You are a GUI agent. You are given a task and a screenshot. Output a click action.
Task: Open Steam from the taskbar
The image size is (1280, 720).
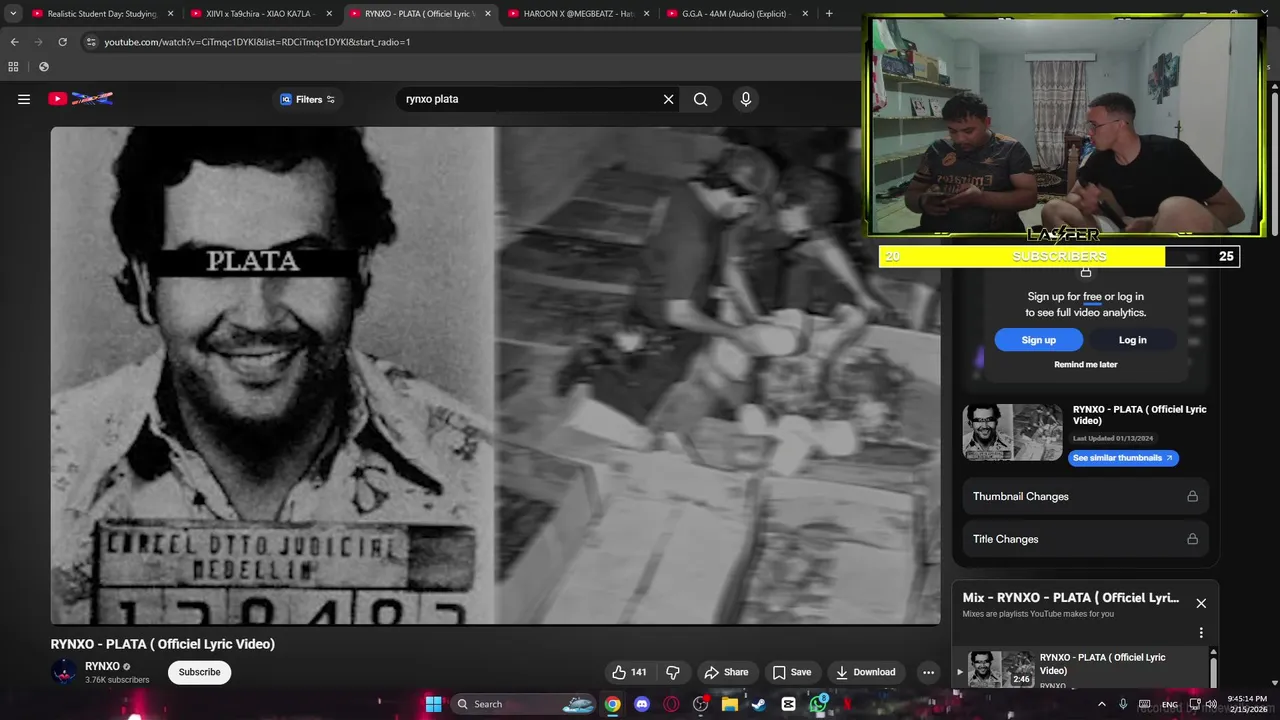coord(759,704)
